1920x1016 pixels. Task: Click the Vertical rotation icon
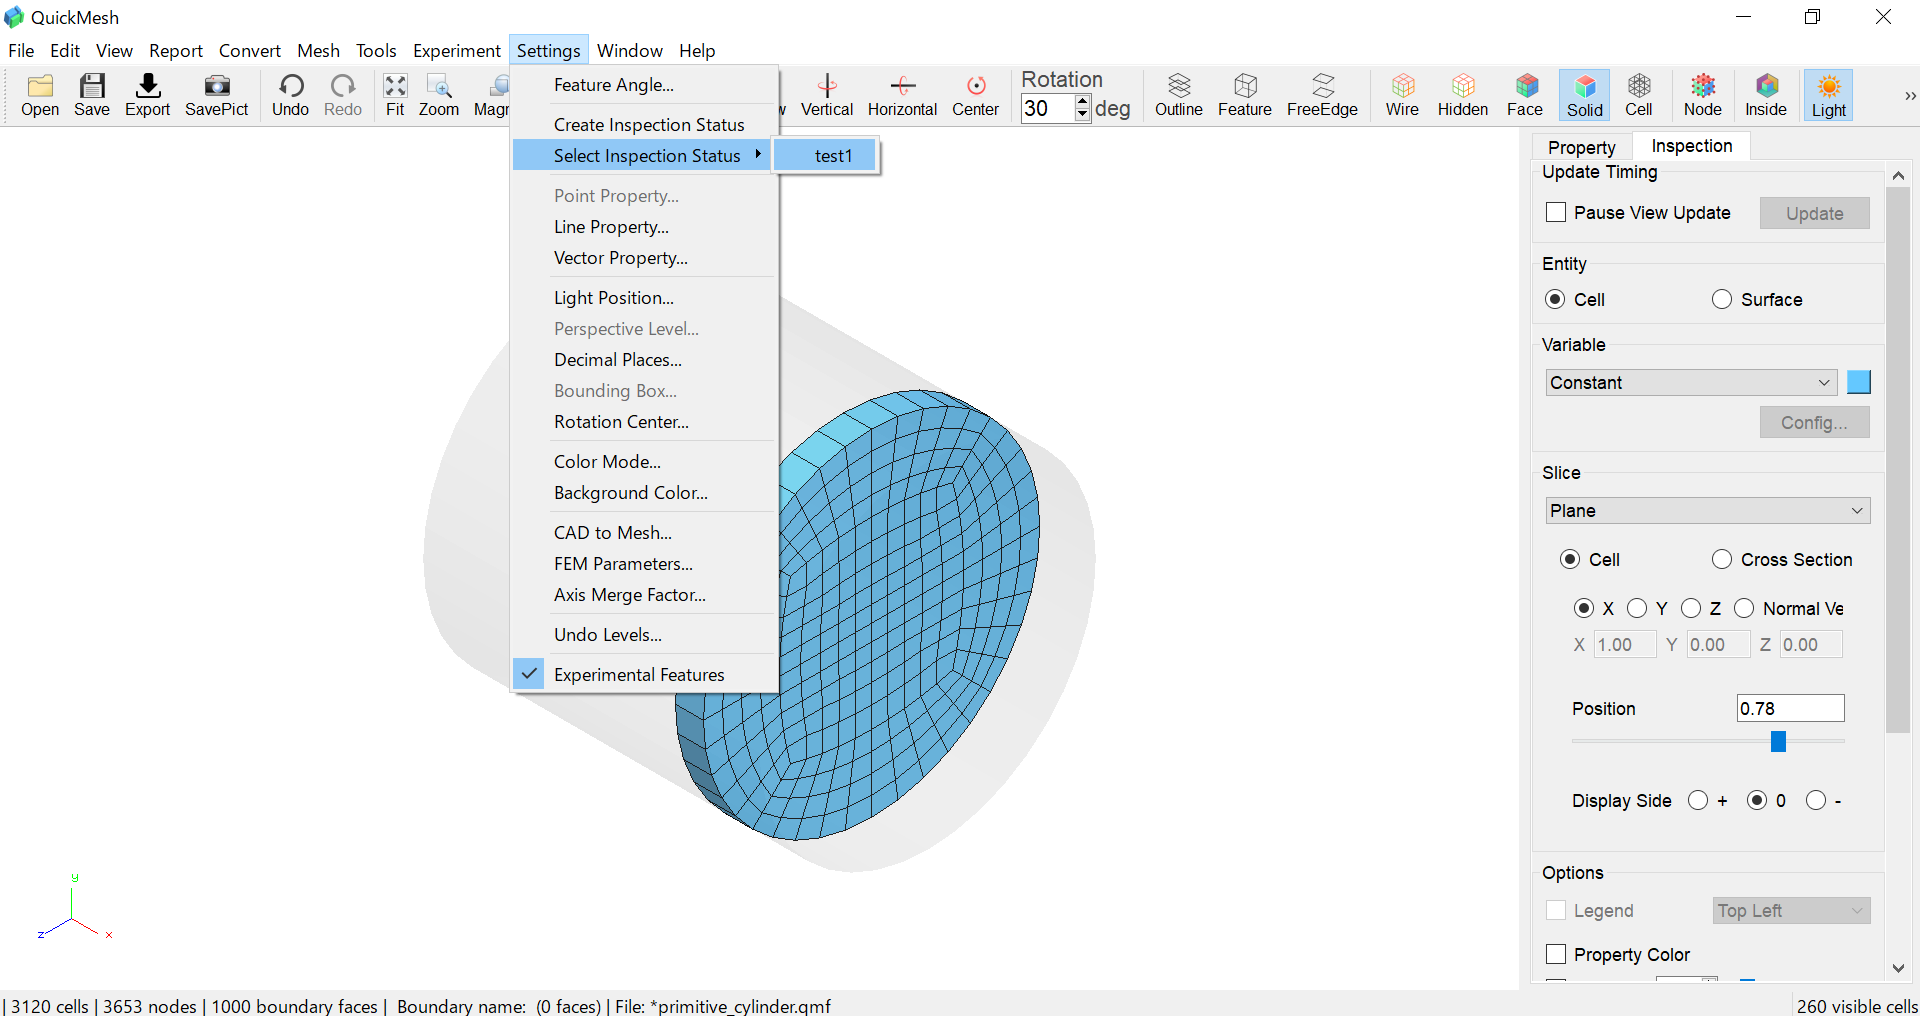tap(827, 95)
